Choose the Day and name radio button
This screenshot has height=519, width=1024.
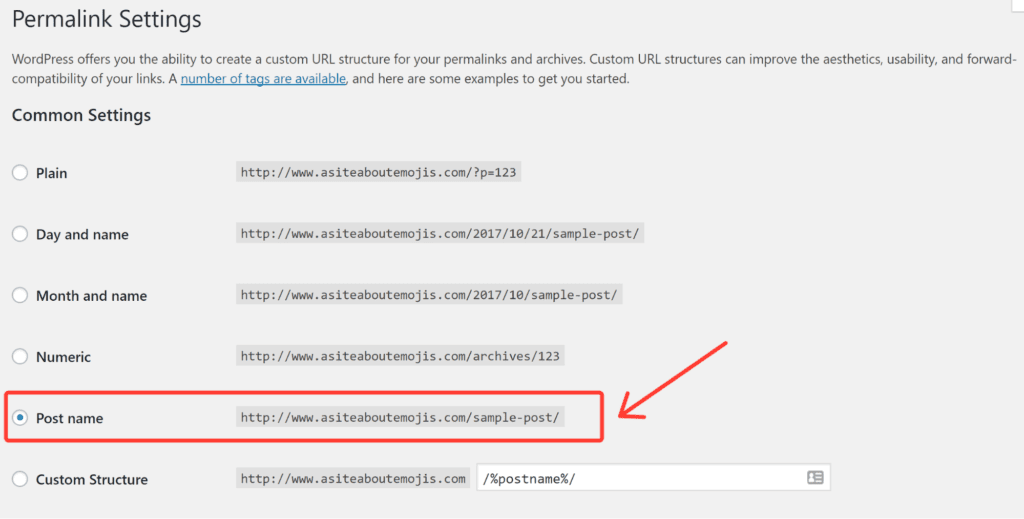coord(20,234)
